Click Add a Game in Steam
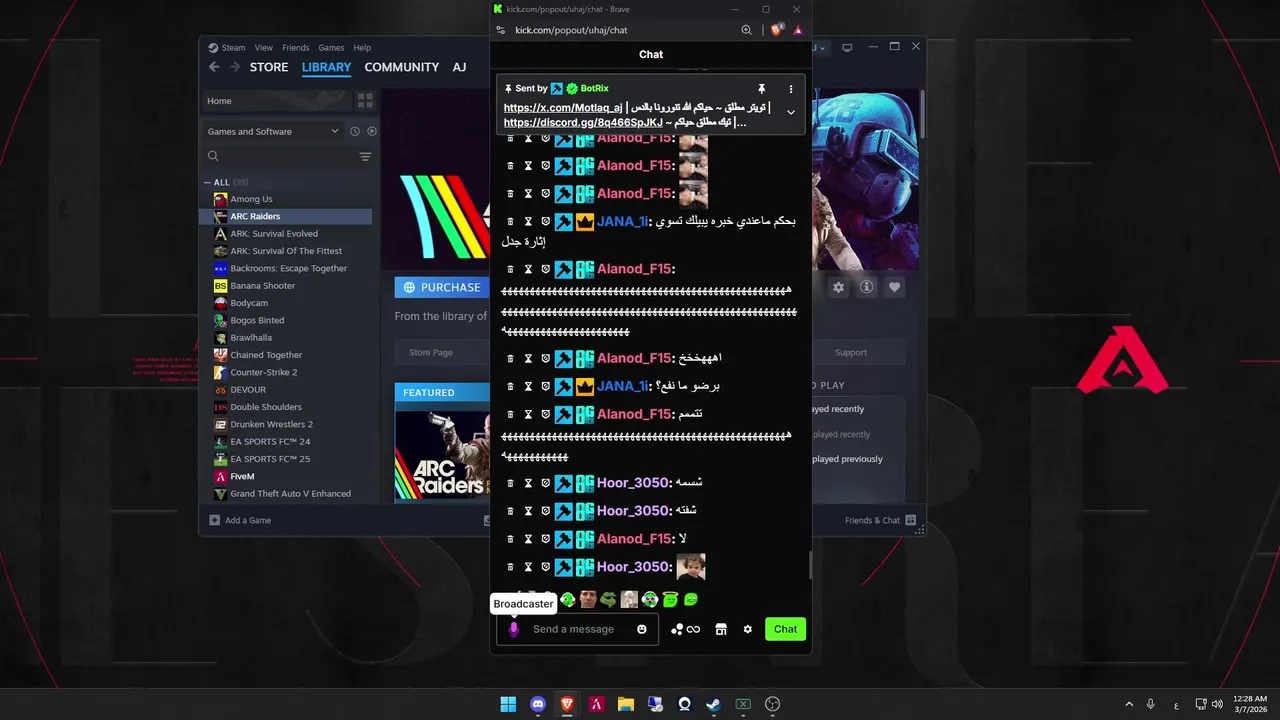The image size is (1280, 720). pyautogui.click(x=240, y=520)
